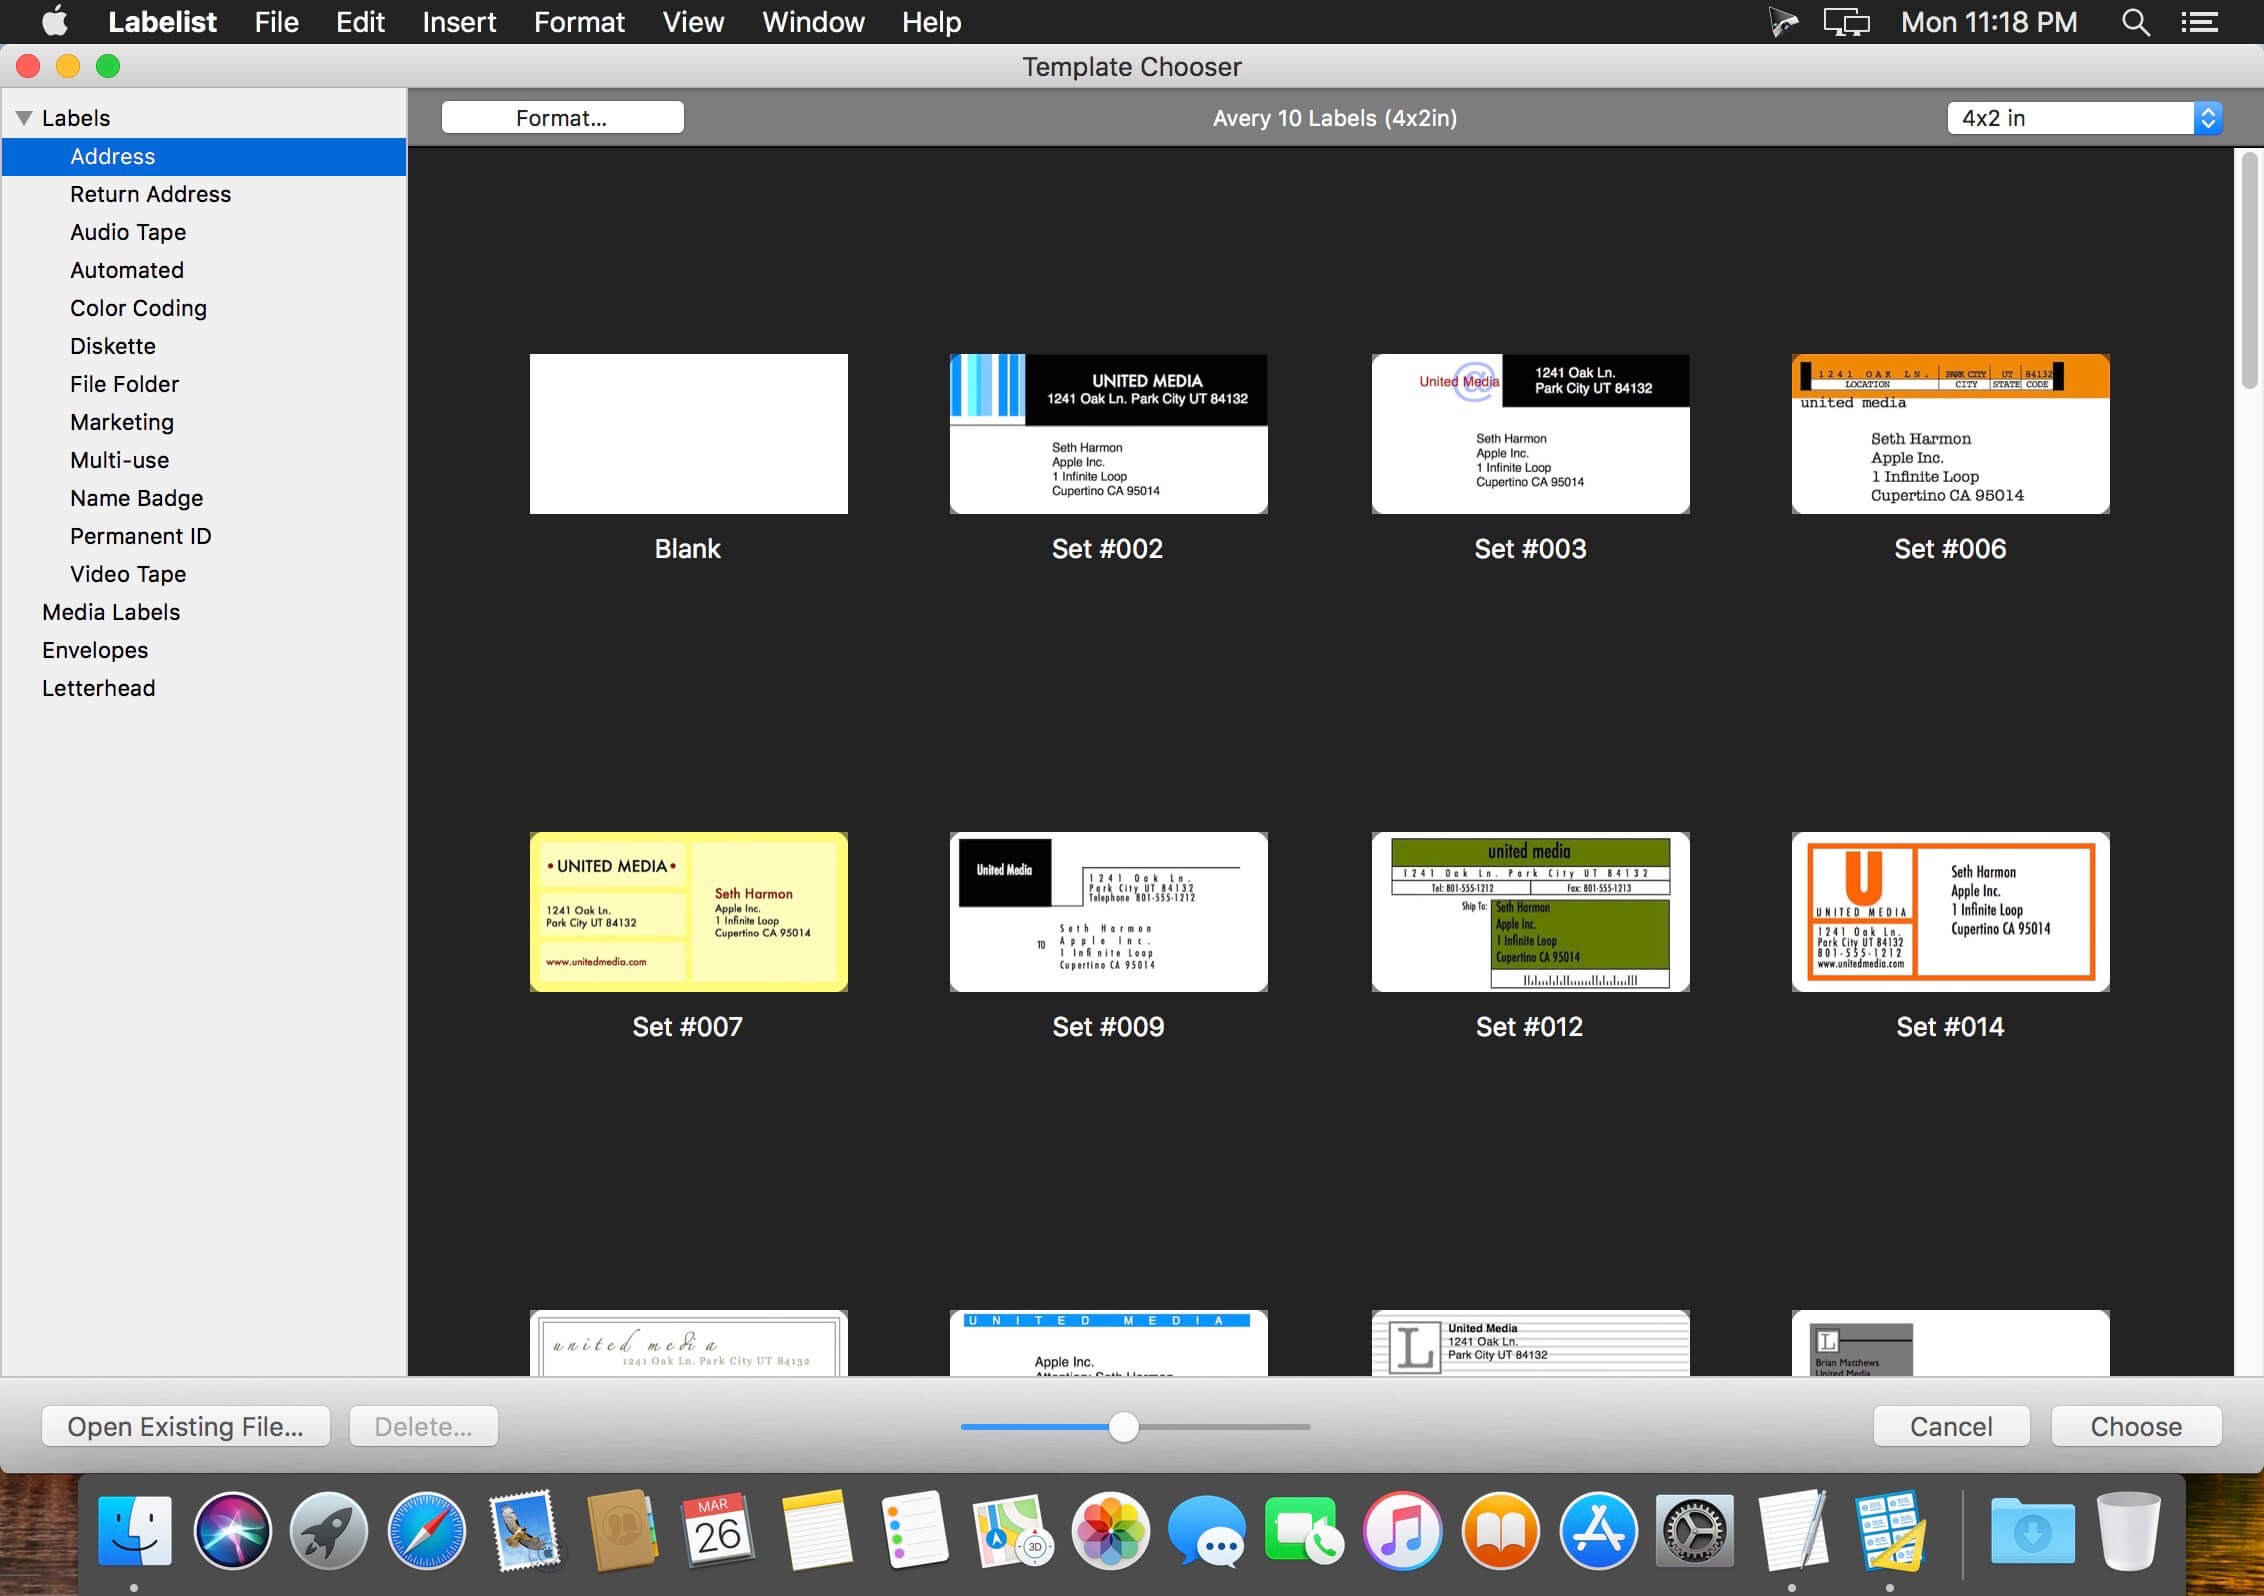Open iBooks app in the dock
2264x1596 pixels.
point(1500,1530)
